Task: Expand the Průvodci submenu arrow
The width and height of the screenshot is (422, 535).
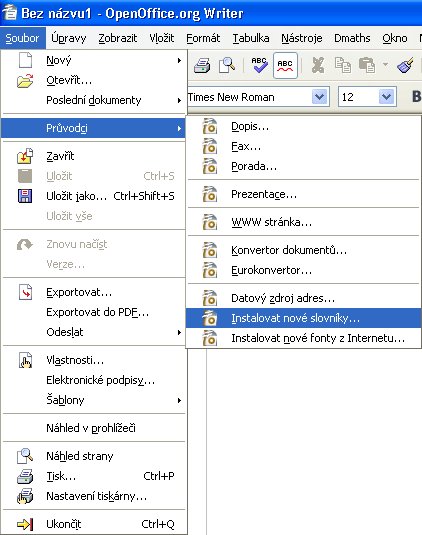Action: click(179, 128)
